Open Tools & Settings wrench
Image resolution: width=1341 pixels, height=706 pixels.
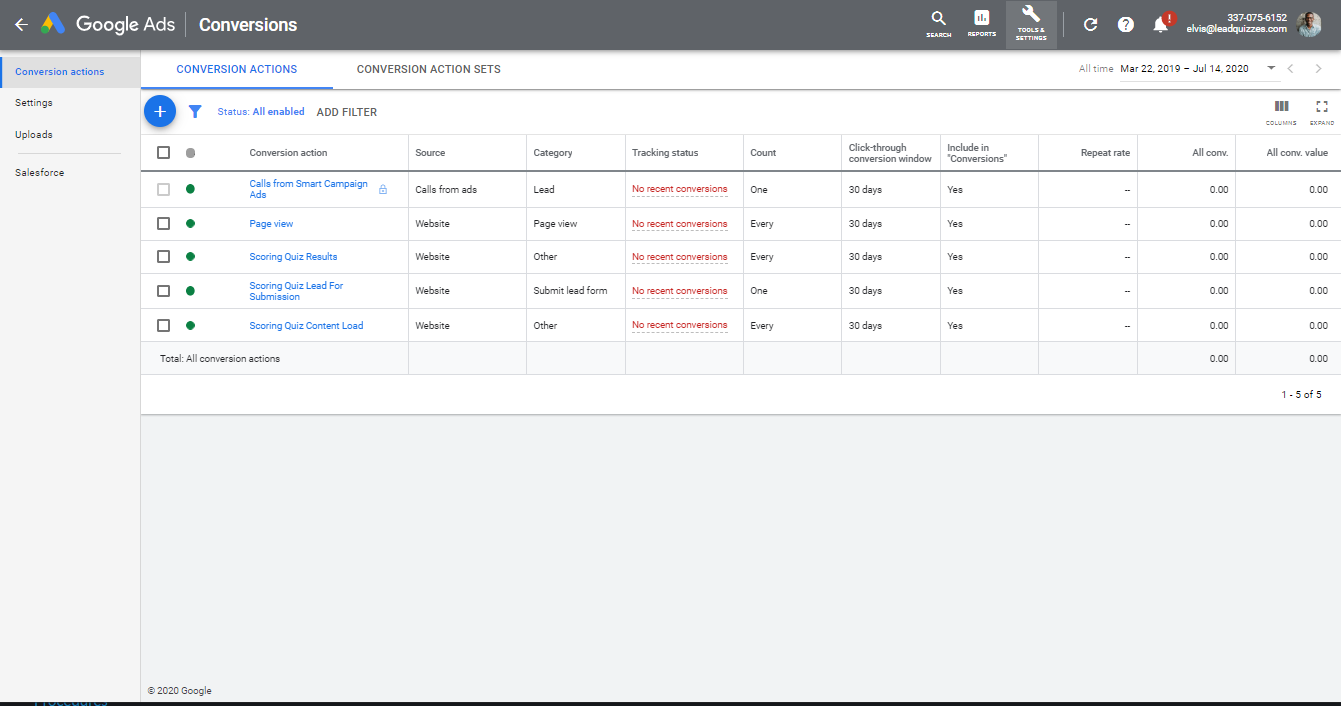click(1031, 24)
